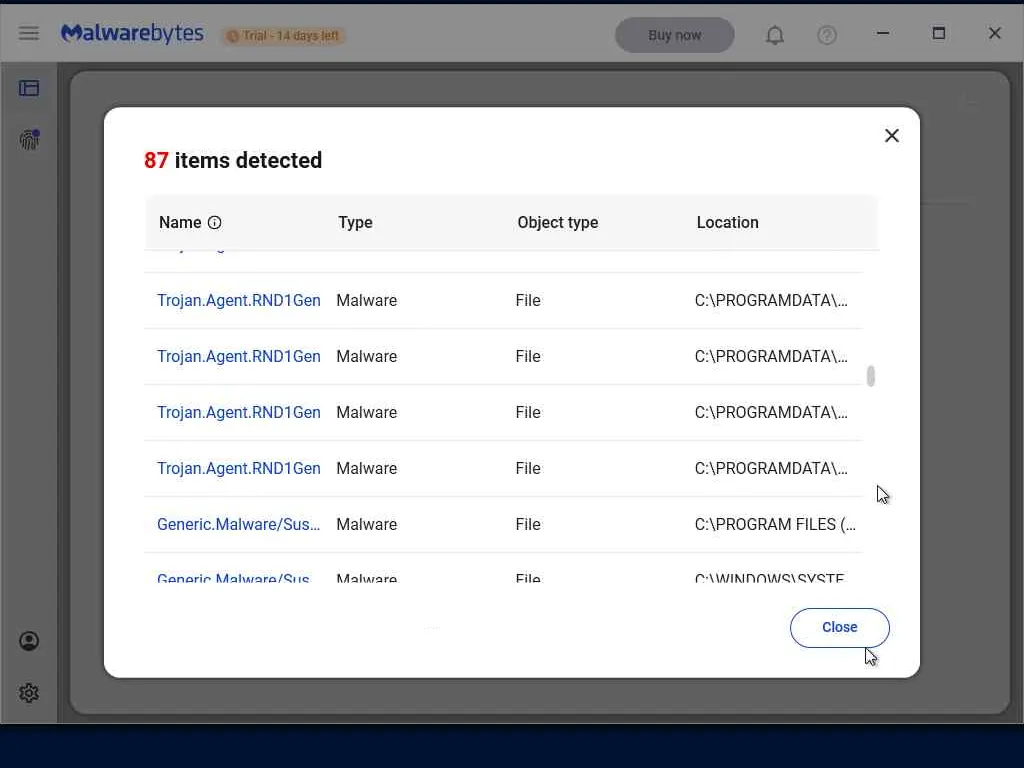Click the Object type column header
Image resolution: width=1024 pixels, height=768 pixels.
pyautogui.click(x=557, y=223)
